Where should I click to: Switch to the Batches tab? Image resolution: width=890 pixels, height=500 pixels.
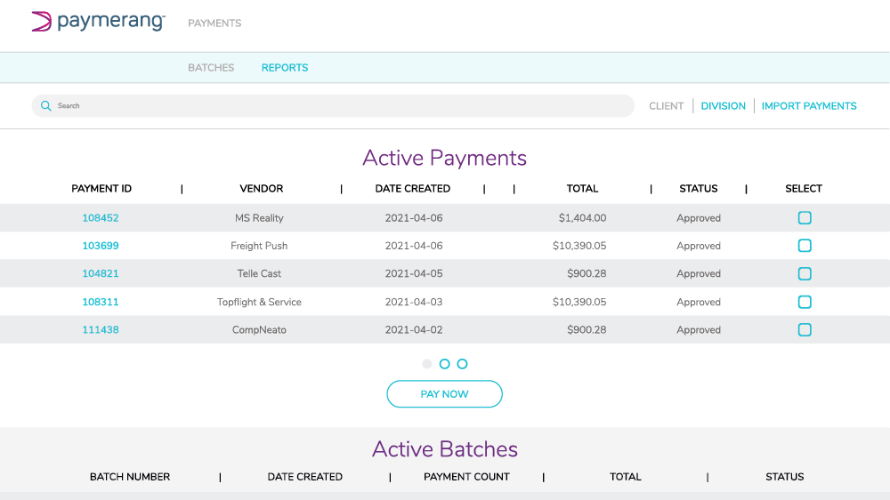click(x=211, y=68)
